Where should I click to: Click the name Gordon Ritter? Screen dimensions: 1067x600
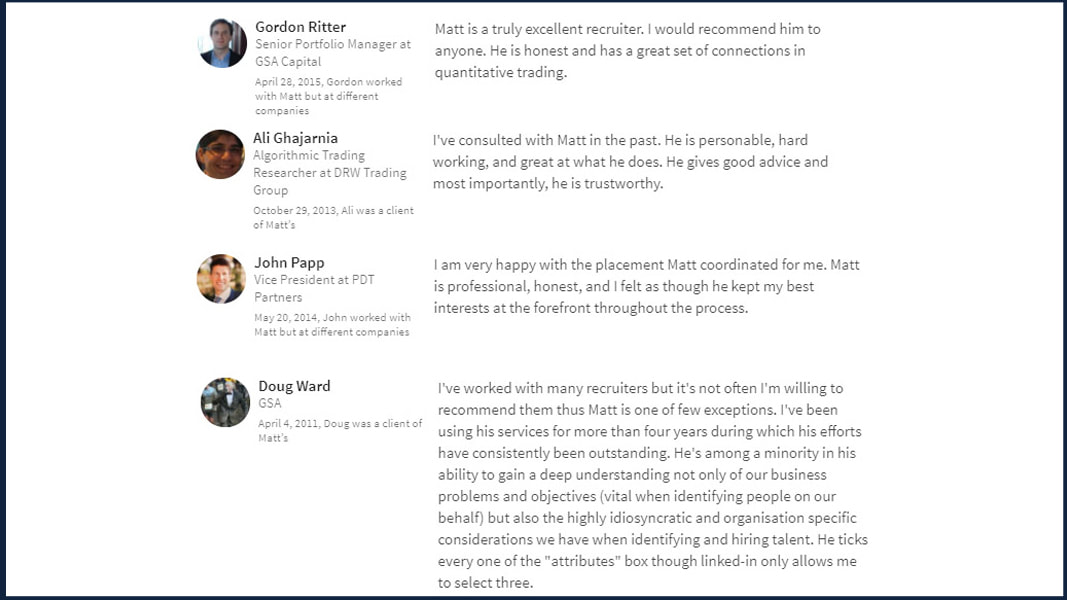tap(300, 27)
